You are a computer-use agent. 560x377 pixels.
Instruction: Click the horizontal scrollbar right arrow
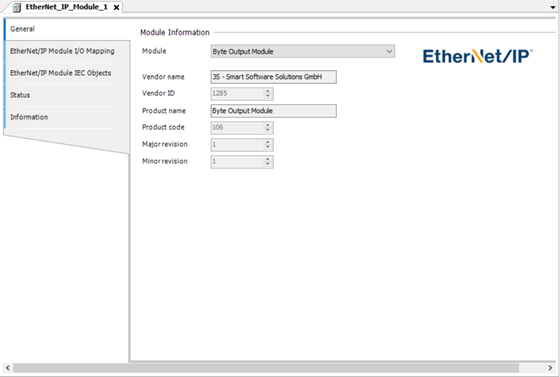(x=550, y=368)
